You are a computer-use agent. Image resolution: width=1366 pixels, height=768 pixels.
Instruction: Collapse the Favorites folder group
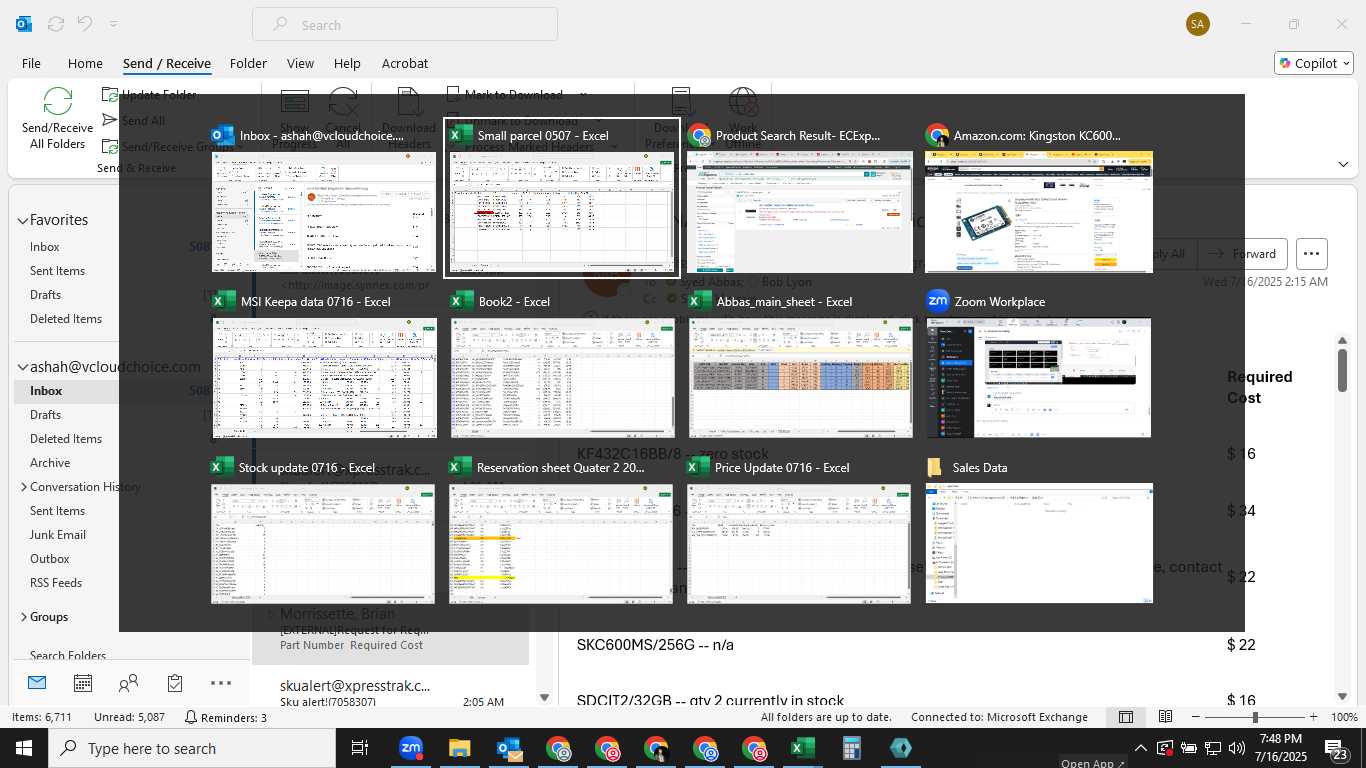[x=22, y=220]
